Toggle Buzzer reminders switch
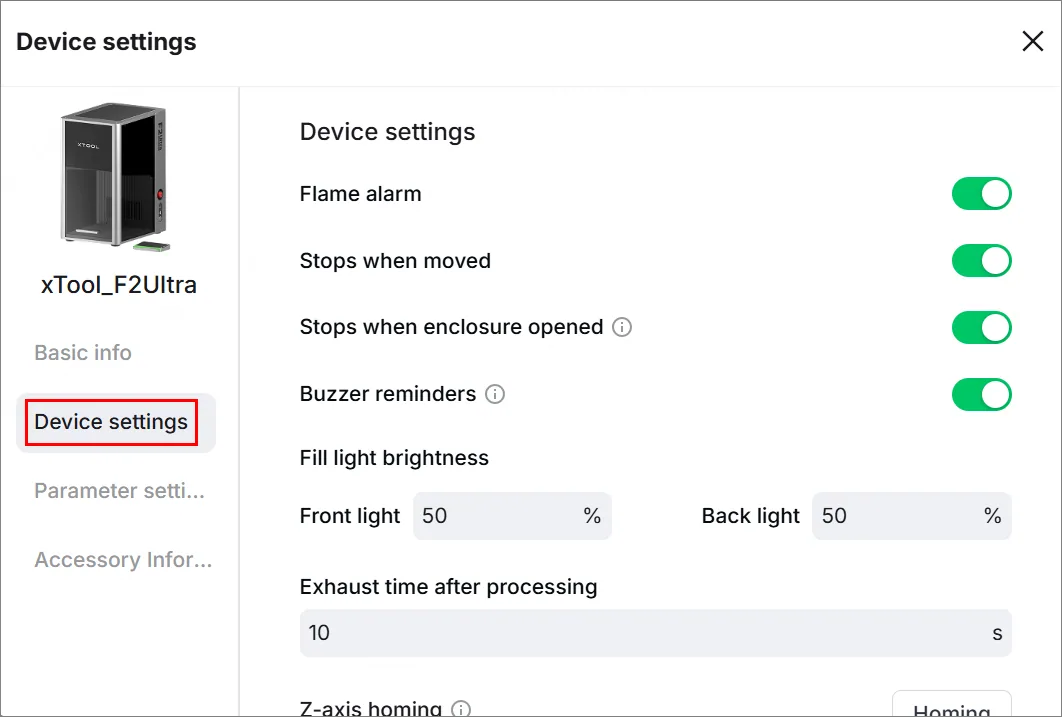The image size is (1062, 717). pos(981,395)
